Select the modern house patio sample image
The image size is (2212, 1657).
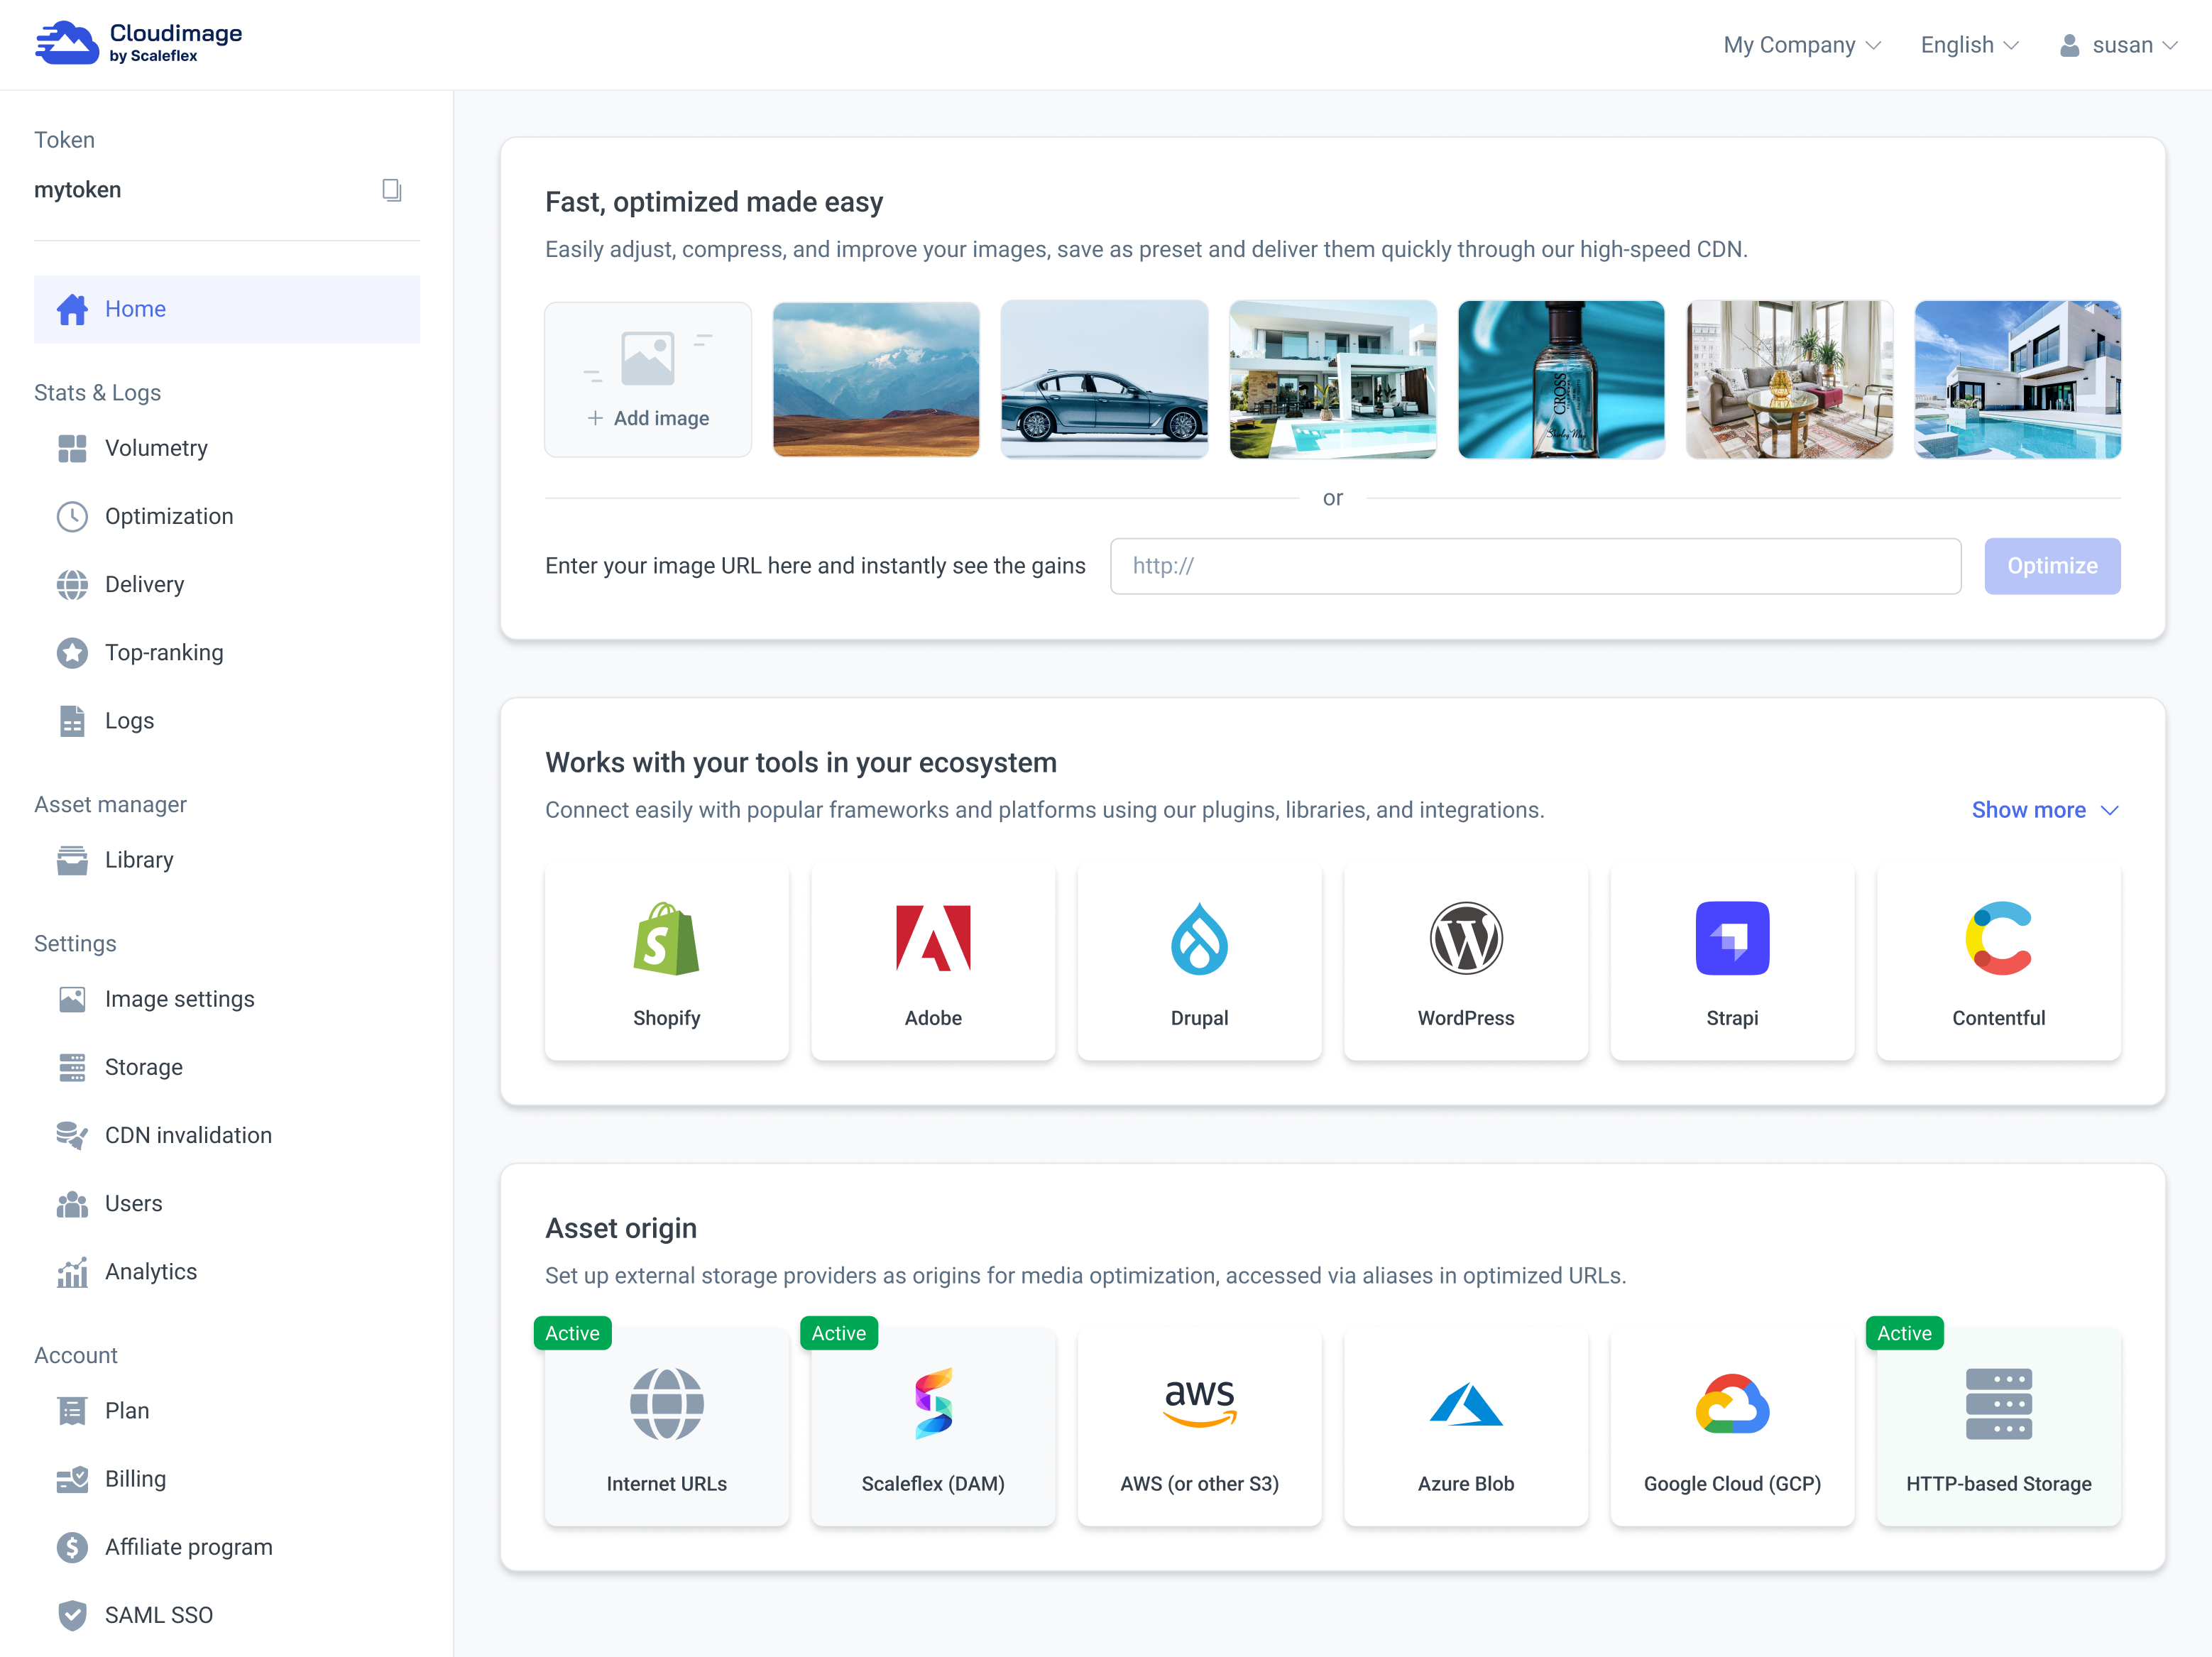pyautogui.click(x=1333, y=380)
